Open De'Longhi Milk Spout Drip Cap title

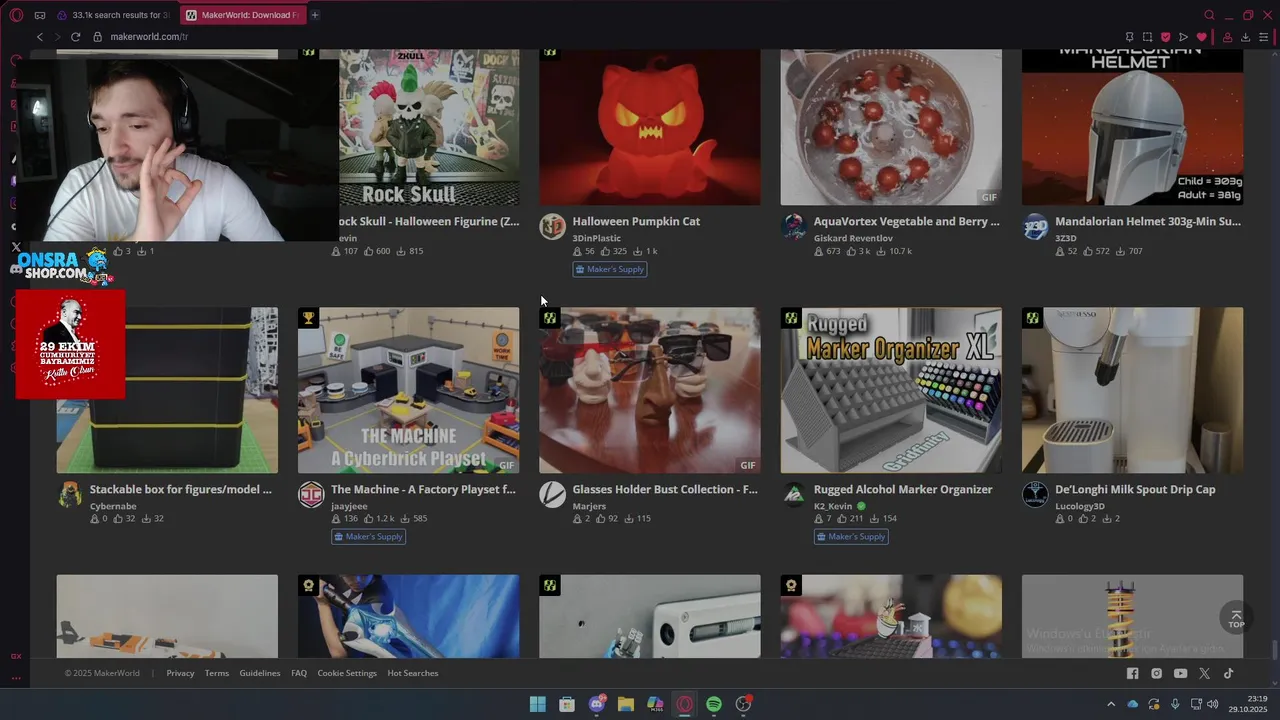coord(1135,489)
